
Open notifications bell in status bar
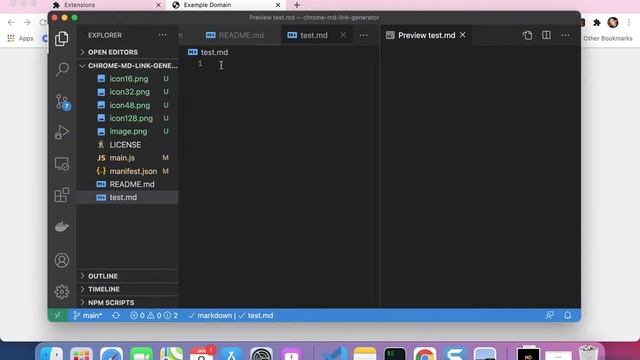[x=568, y=315]
